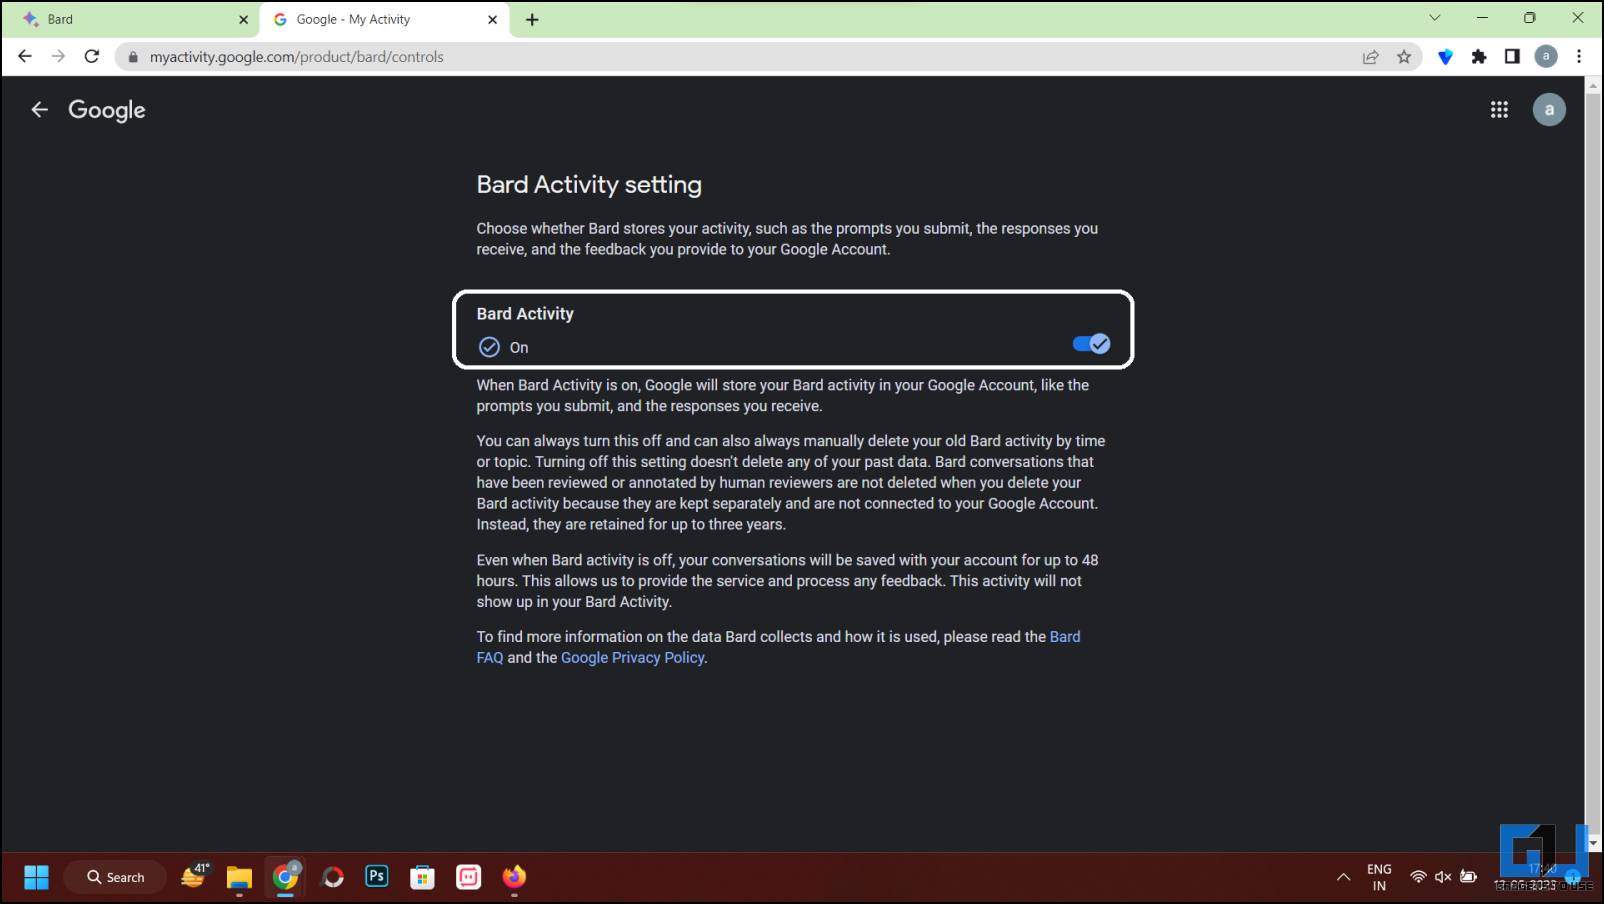
Task: Click the muted volume icon in tray
Action: coord(1443,877)
